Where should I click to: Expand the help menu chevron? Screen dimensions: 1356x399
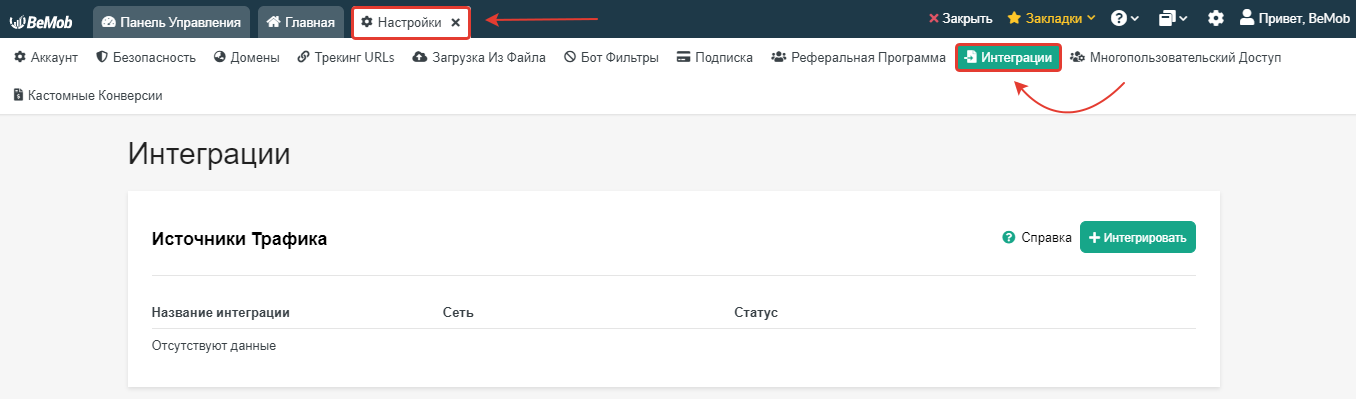pyautogui.click(x=1135, y=18)
